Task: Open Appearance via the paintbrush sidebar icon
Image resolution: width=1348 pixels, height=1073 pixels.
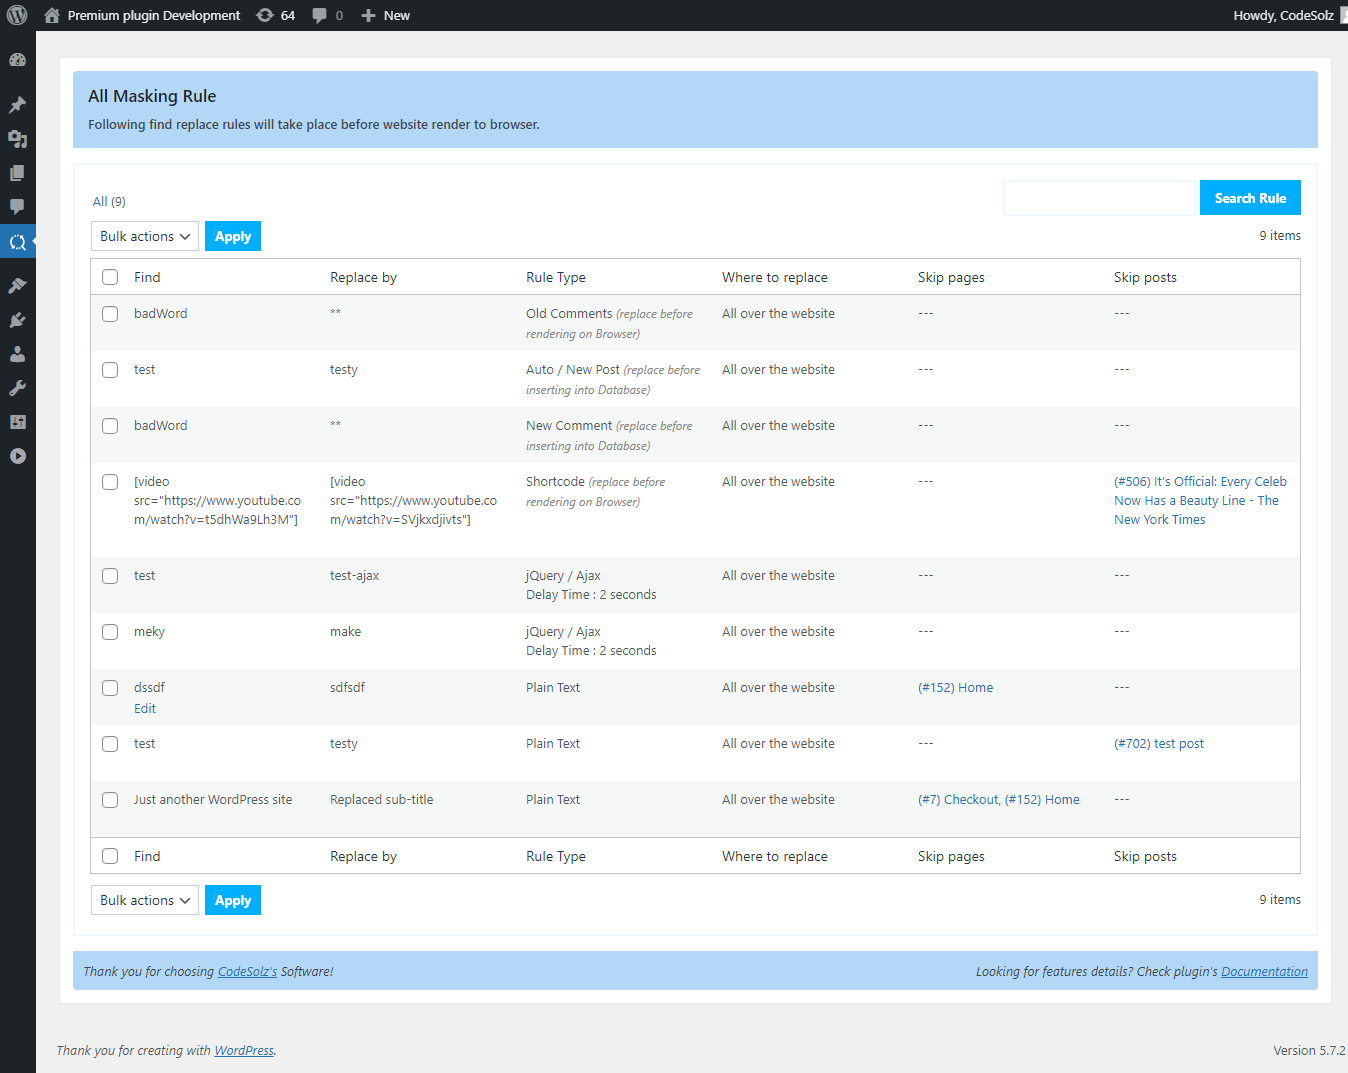Action: [17, 286]
